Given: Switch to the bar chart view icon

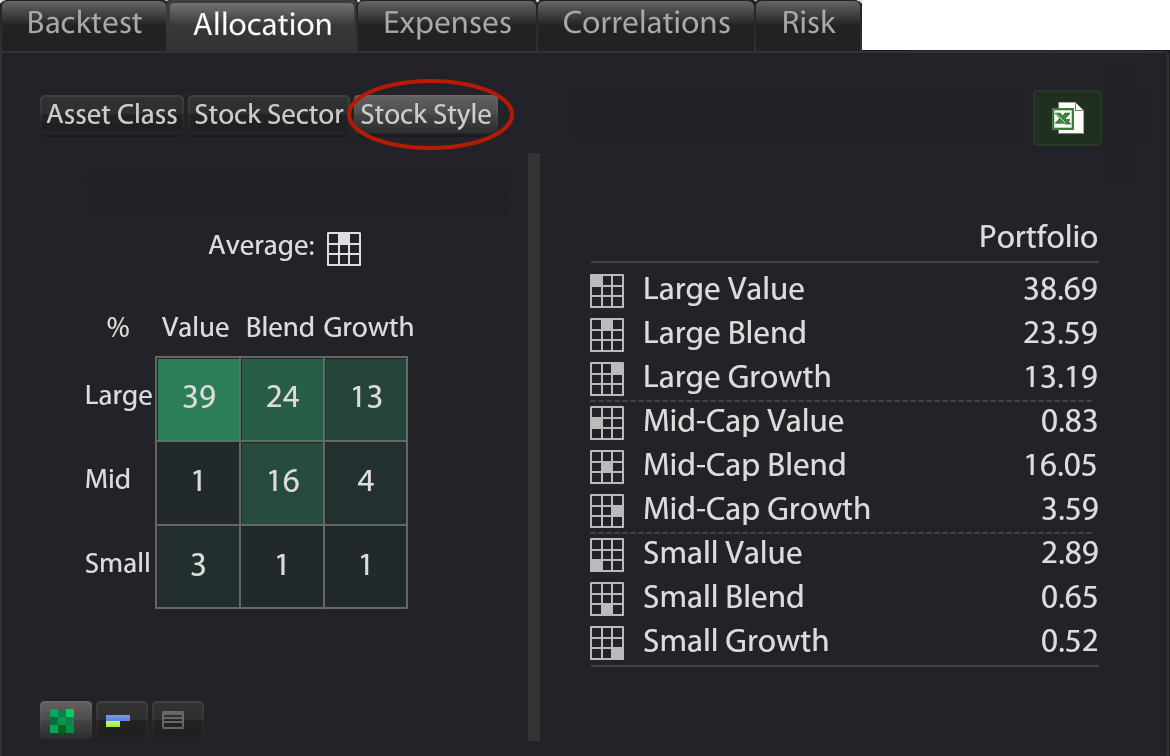Looking at the screenshot, I should pyautogui.click(x=121, y=719).
